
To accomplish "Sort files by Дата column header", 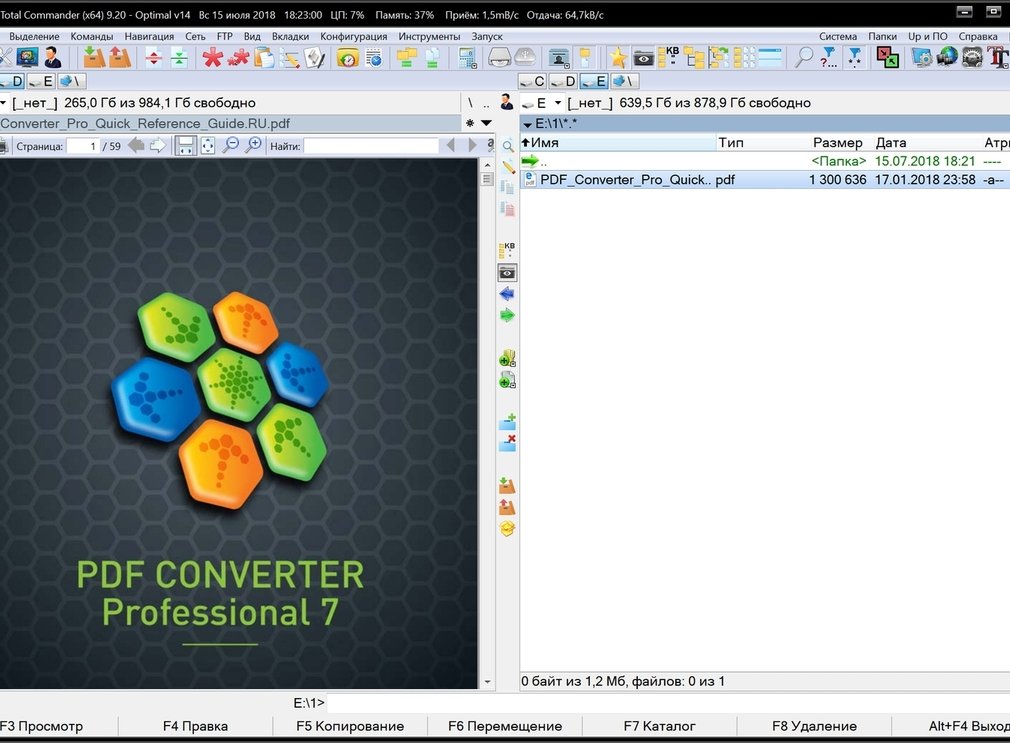I will (891, 142).
